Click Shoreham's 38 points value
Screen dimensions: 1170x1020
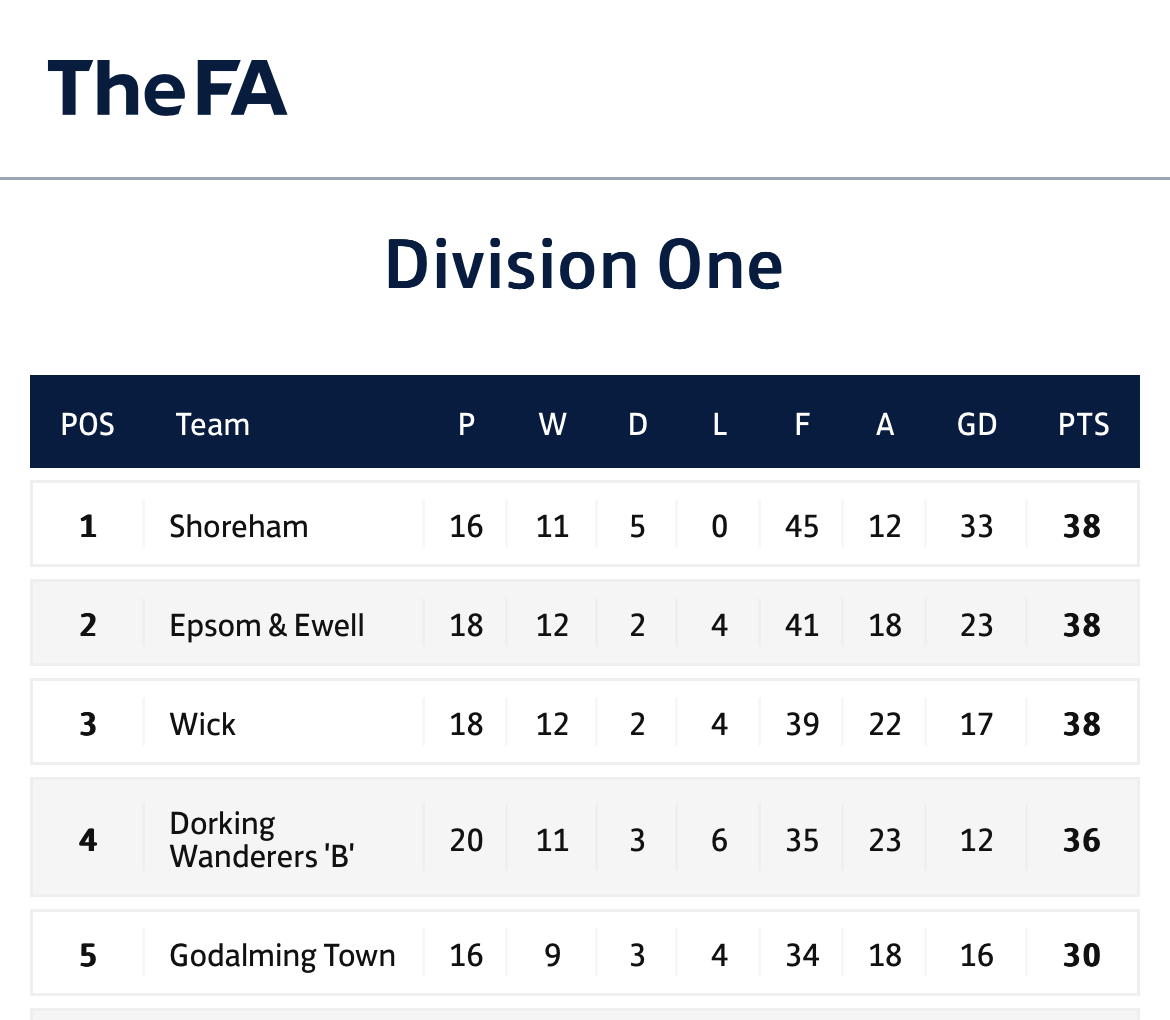pyautogui.click(x=1082, y=526)
